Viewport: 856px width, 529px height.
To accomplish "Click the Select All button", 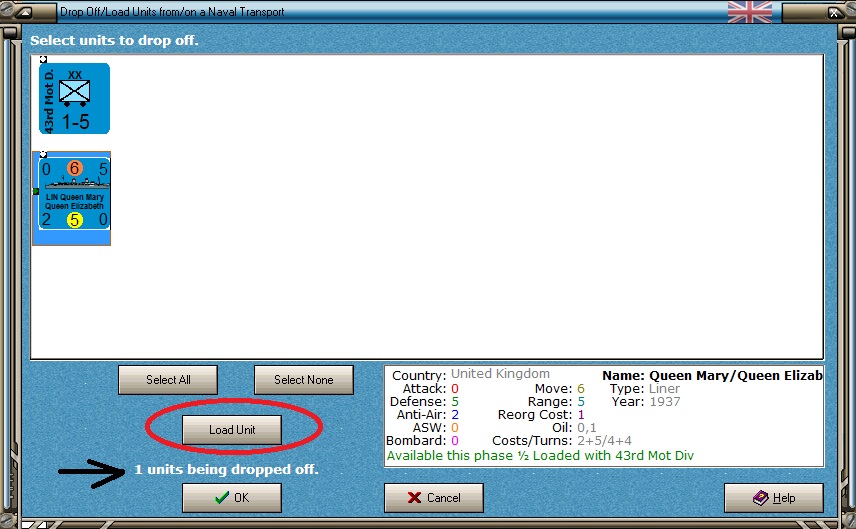I will (168, 380).
